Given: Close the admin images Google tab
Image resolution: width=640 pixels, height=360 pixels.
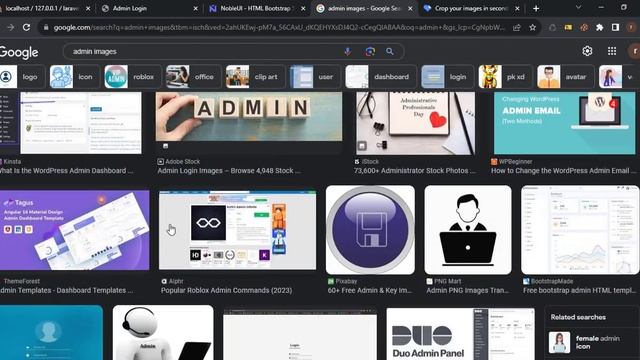Looking at the screenshot, I should 410,8.
